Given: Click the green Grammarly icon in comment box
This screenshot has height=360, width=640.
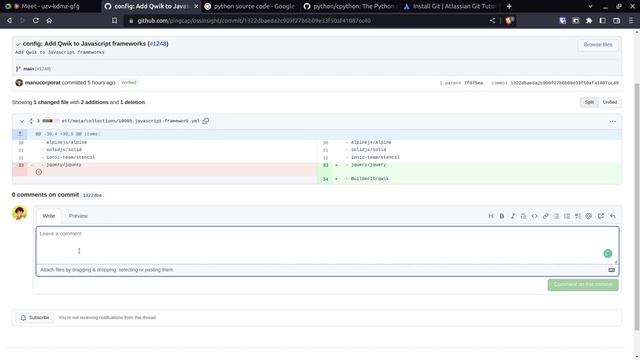Looking at the screenshot, I should [x=607, y=253].
